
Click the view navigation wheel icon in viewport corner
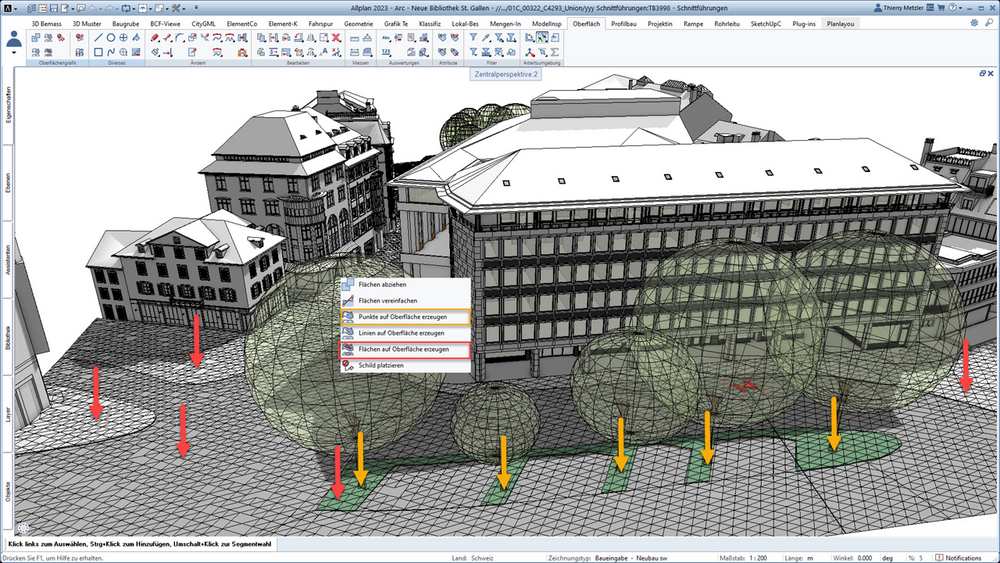tap(24, 528)
